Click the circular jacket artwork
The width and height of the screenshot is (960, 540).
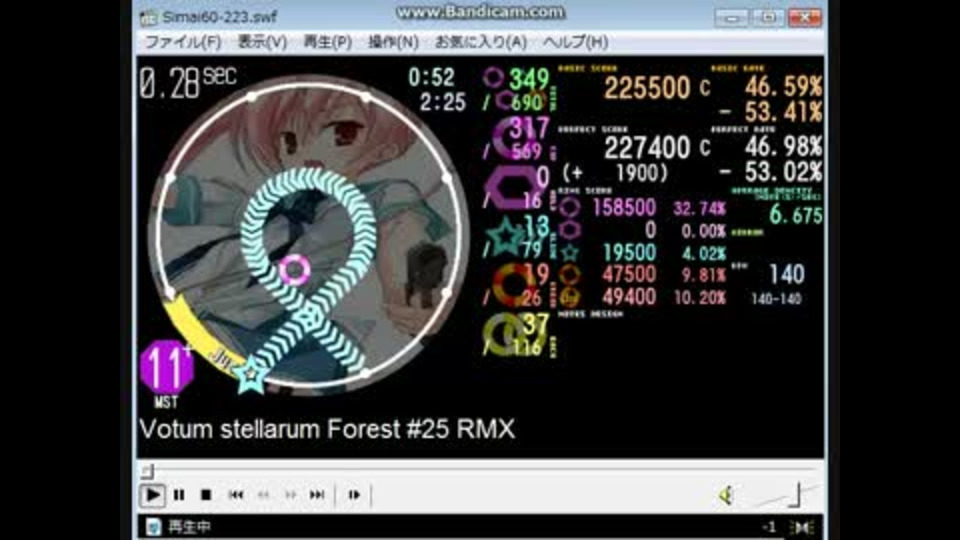pyautogui.click(x=308, y=234)
